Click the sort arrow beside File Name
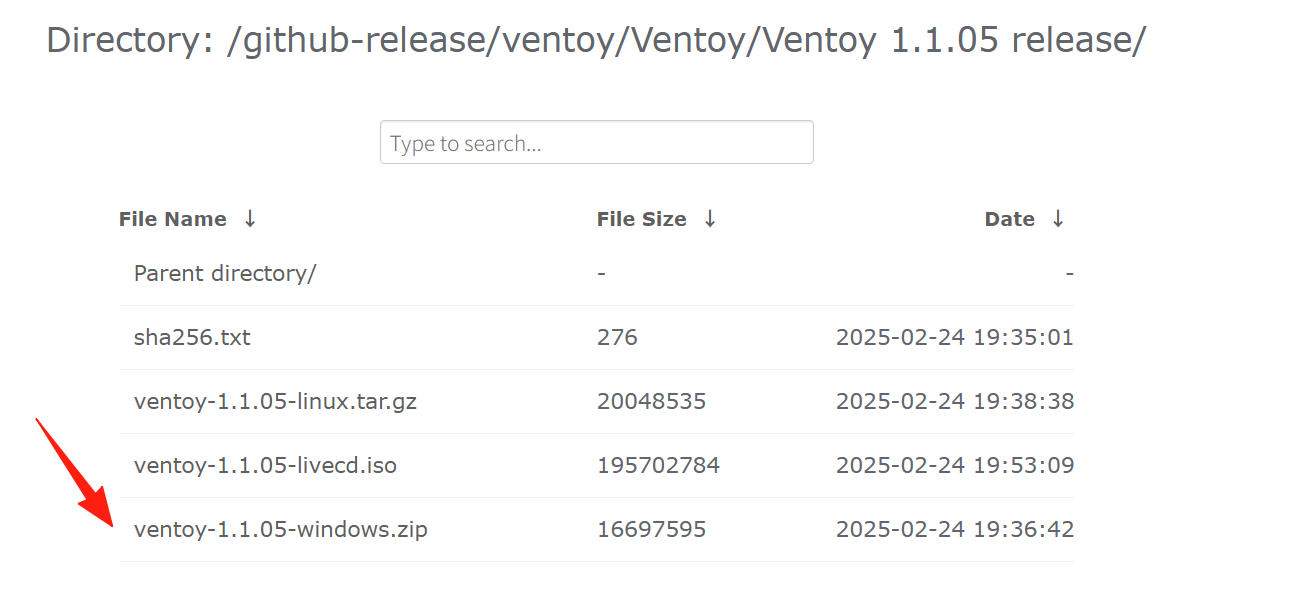Viewport: 1316px width, 594px height. pos(250,219)
